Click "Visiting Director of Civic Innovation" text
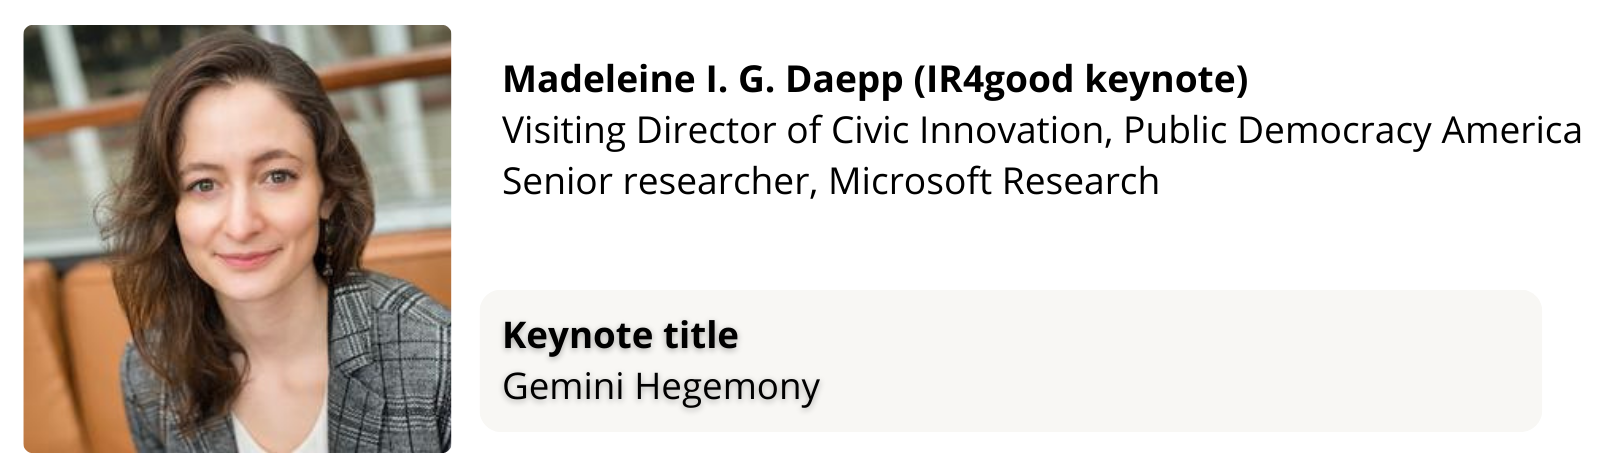Image resolution: width=1600 pixels, height=475 pixels. coord(806,131)
